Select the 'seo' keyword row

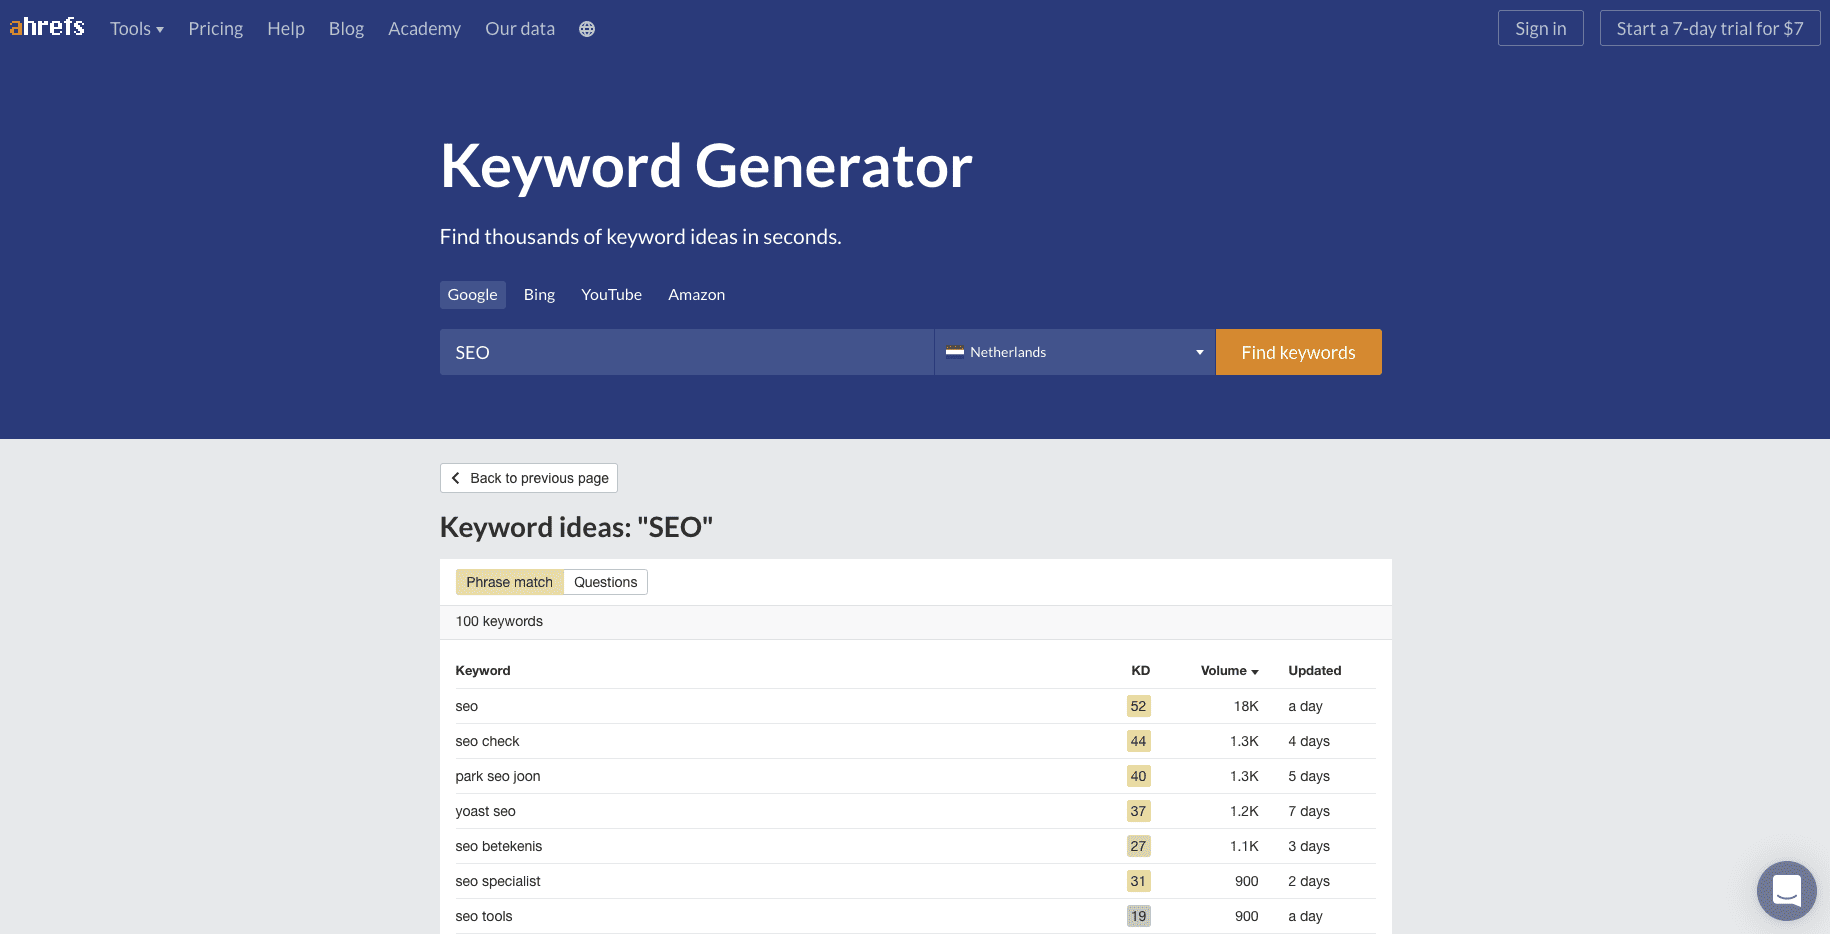pos(915,706)
